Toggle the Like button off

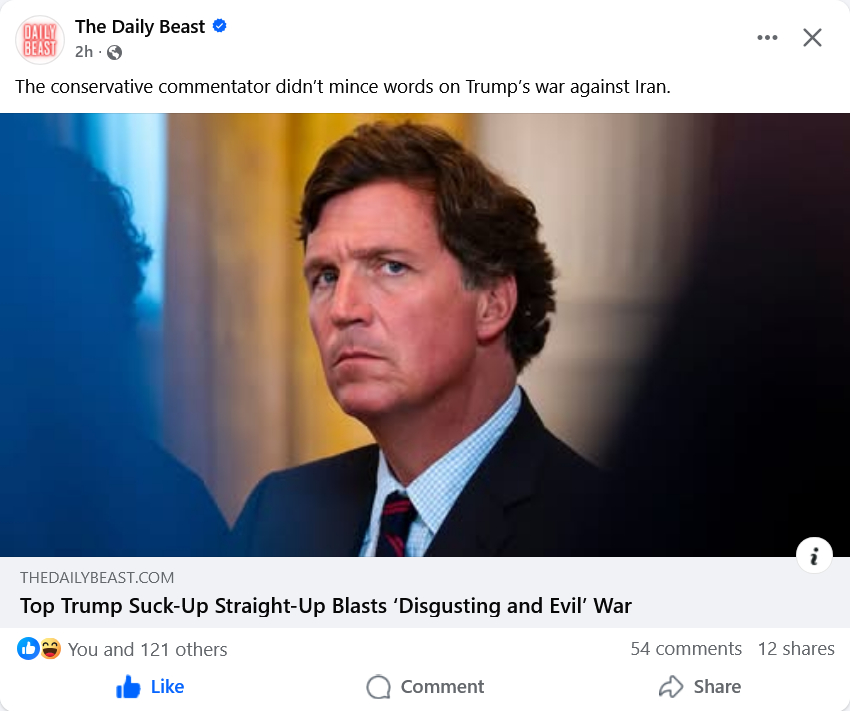[x=150, y=687]
